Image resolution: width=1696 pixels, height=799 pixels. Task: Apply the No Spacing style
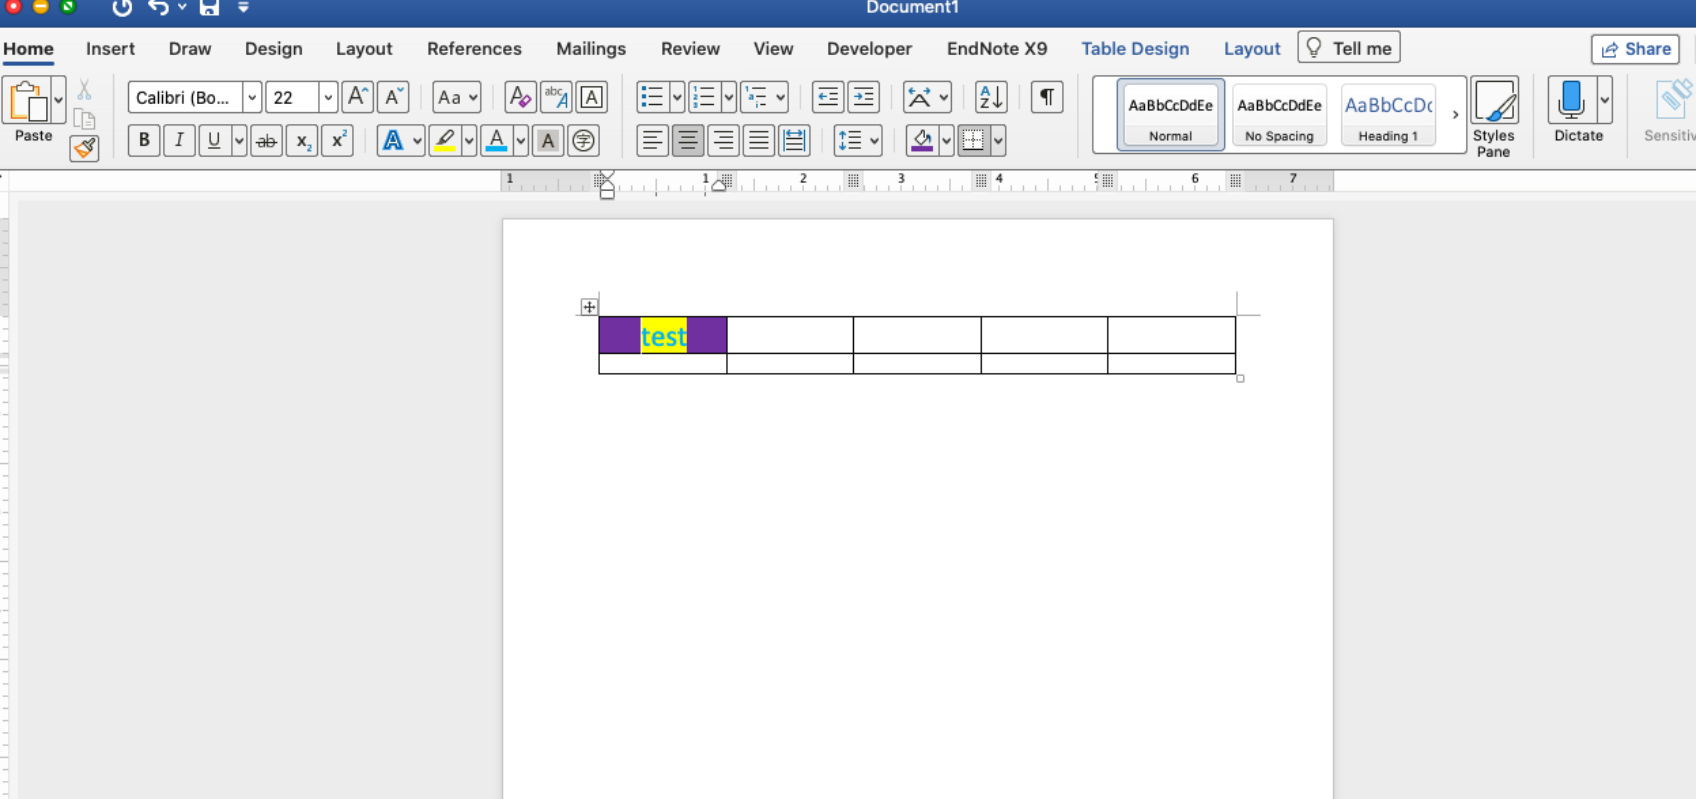pyautogui.click(x=1279, y=115)
